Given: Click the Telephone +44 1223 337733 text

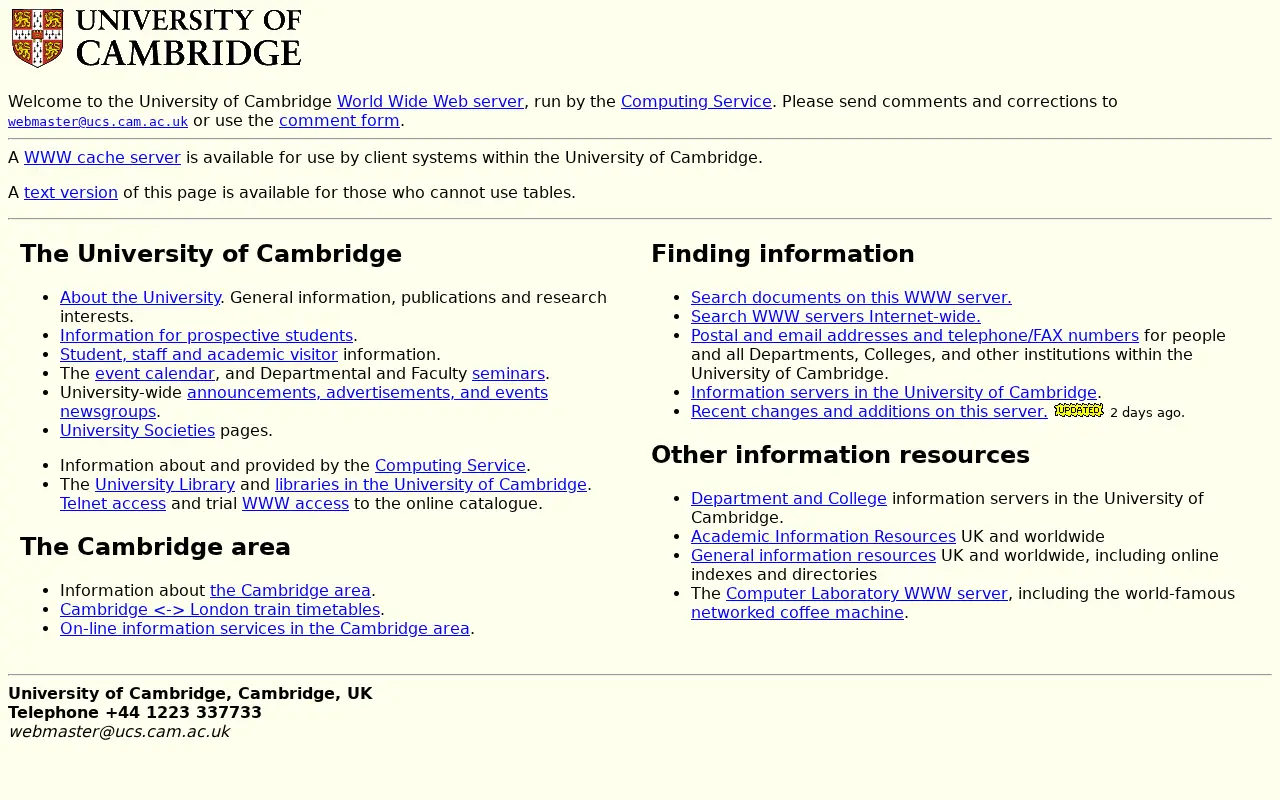Looking at the screenshot, I should [x=135, y=713].
